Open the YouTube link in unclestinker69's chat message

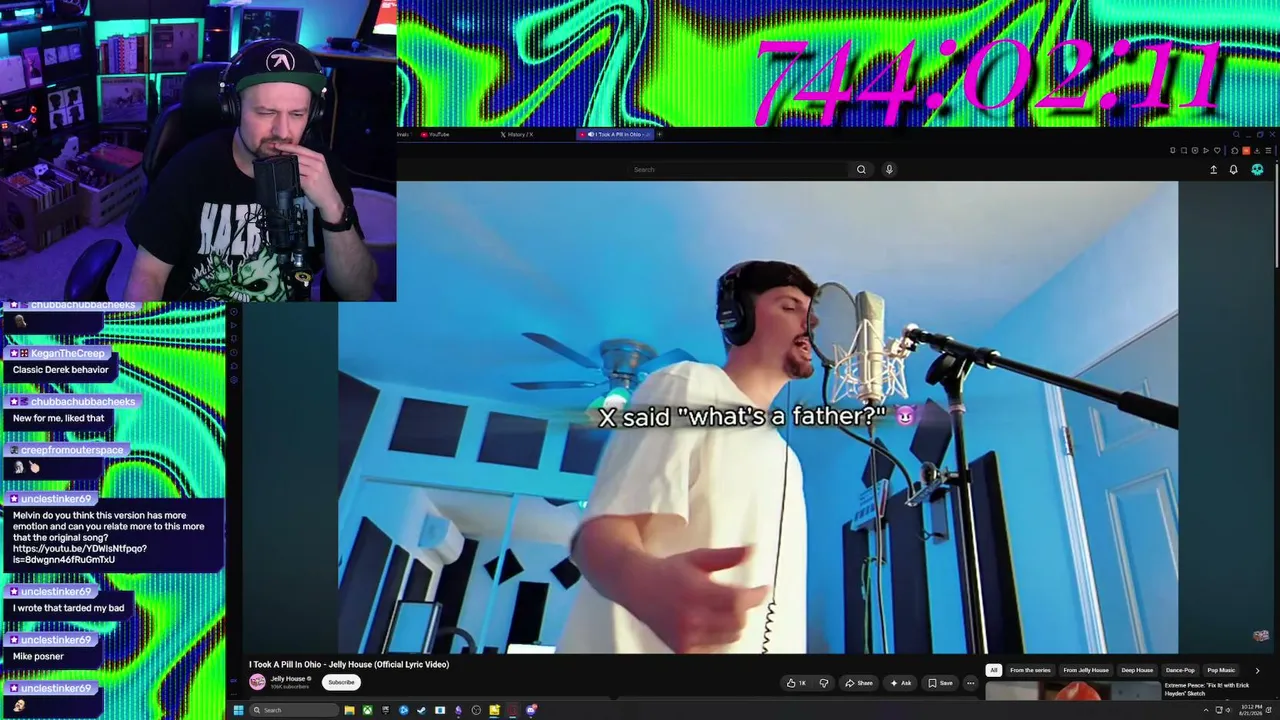[x=80, y=554]
